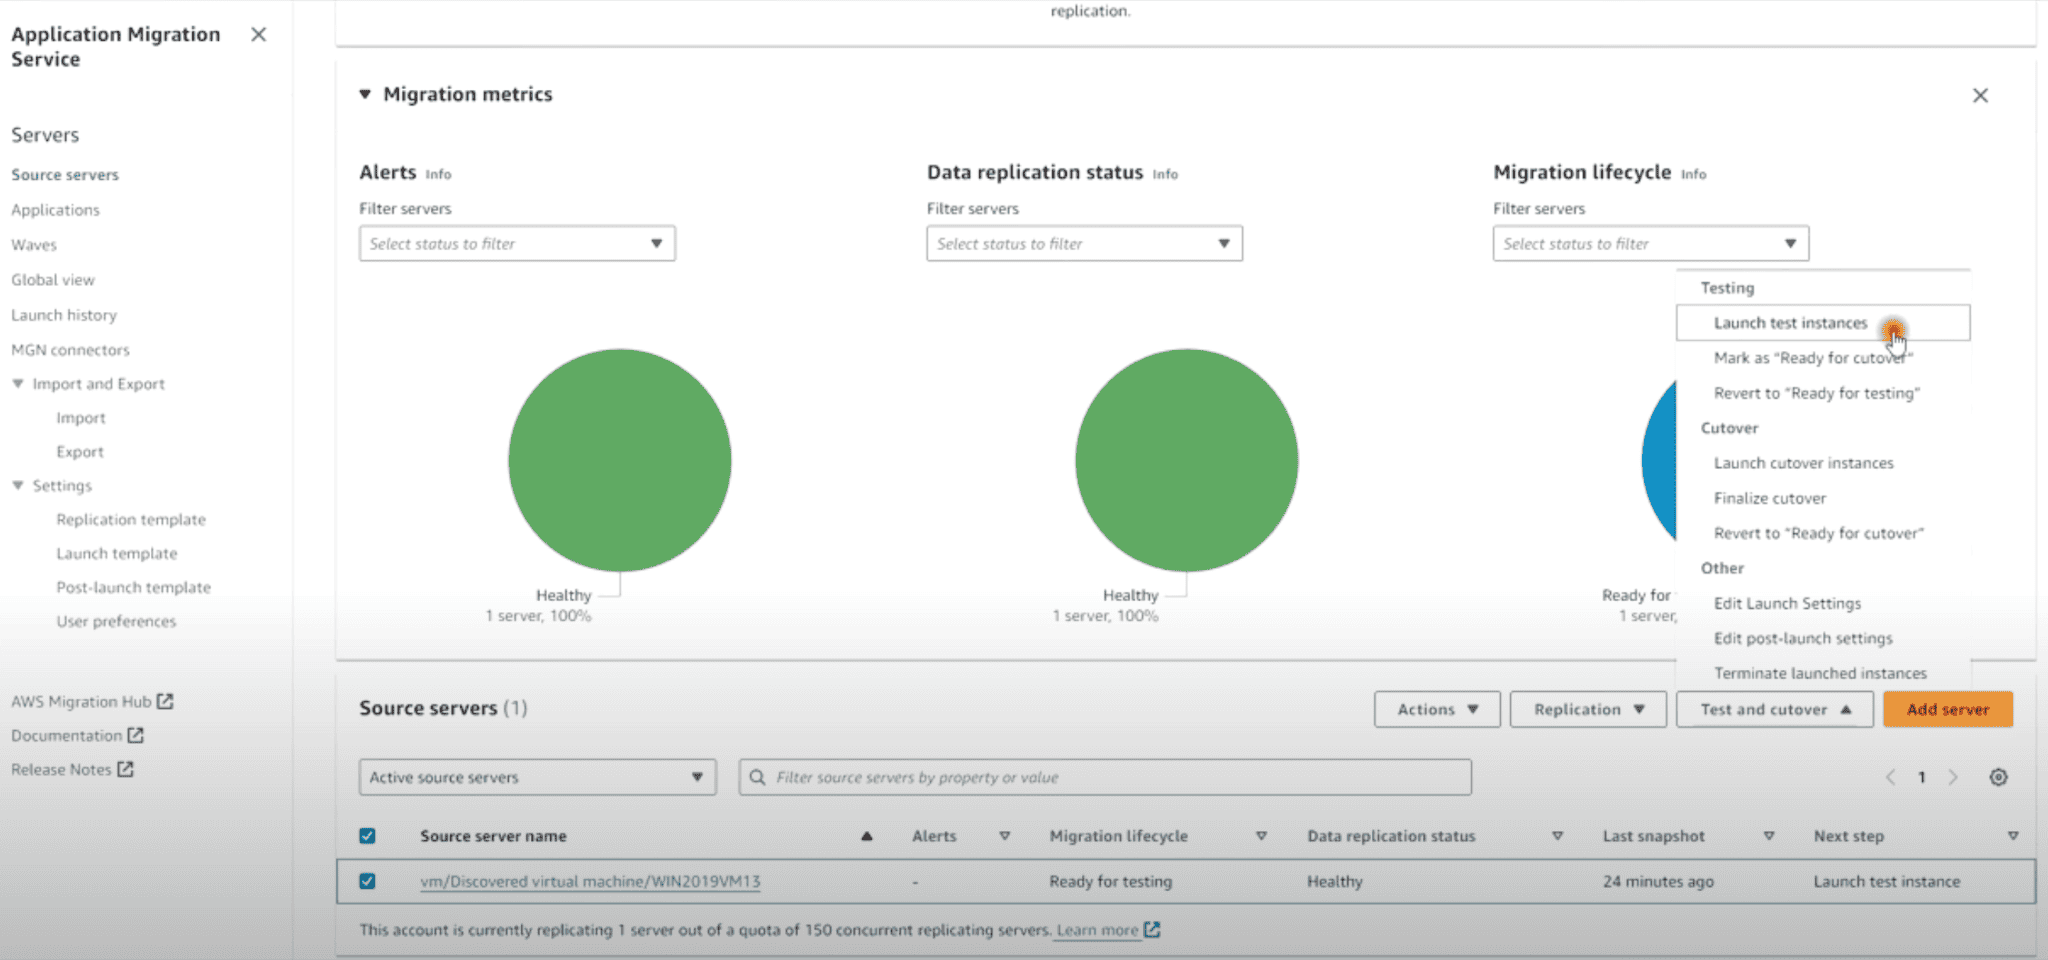Viewport: 2048px width, 960px height.
Task: Click the Data replication Healthy pie chart
Action: pyautogui.click(x=1187, y=460)
